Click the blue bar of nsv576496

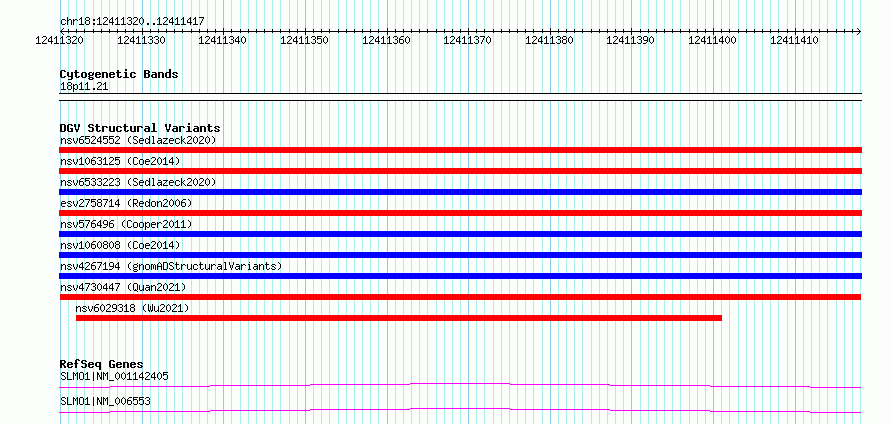460,234
